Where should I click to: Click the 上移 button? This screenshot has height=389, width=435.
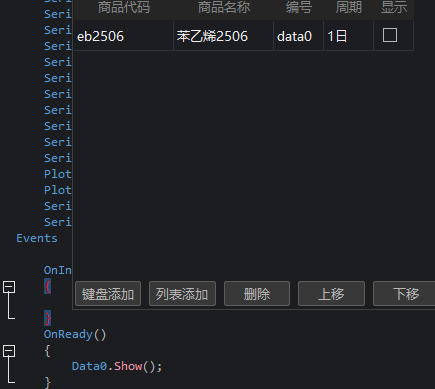pos(331,294)
